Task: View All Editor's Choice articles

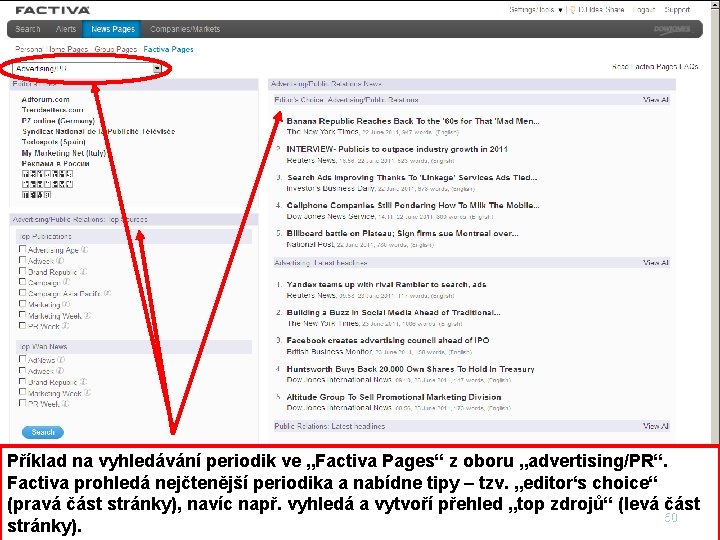Action: coord(656,100)
